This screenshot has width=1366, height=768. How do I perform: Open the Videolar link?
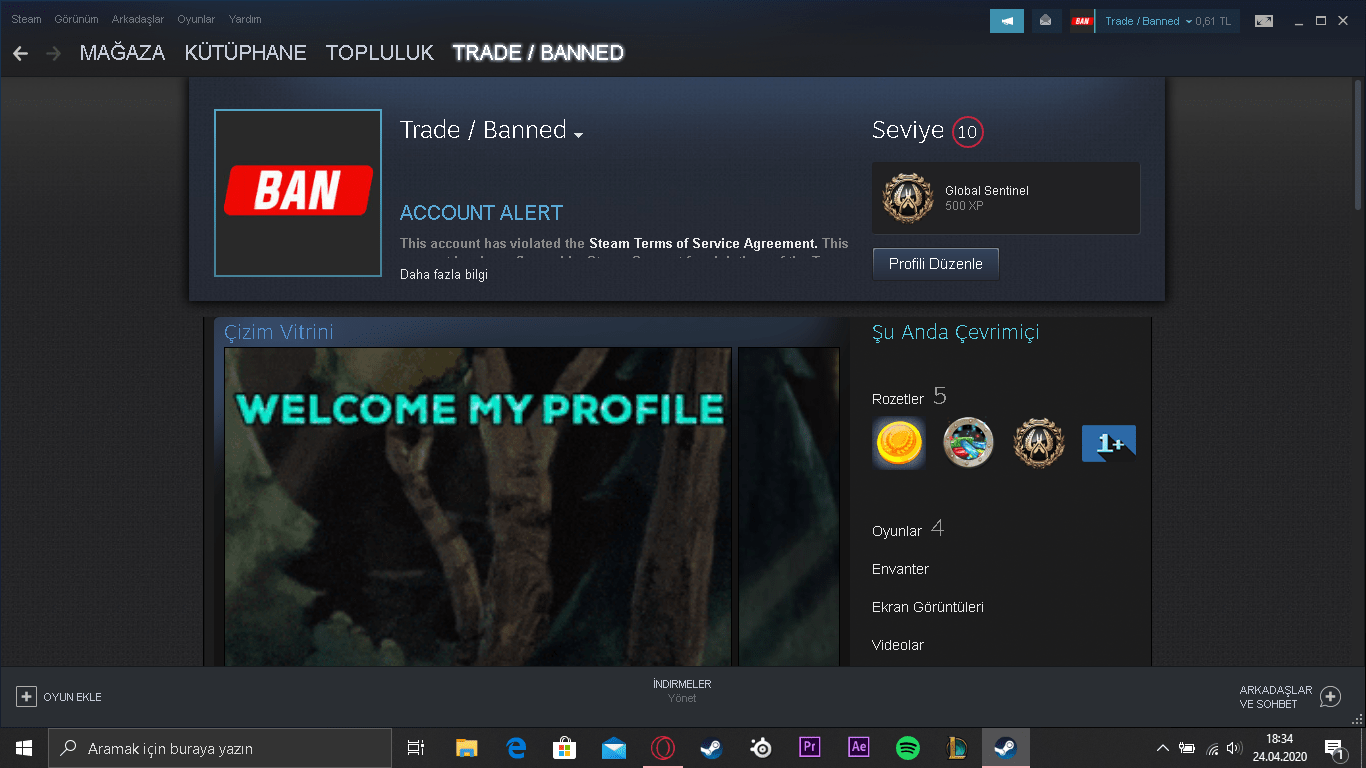click(x=898, y=645)
